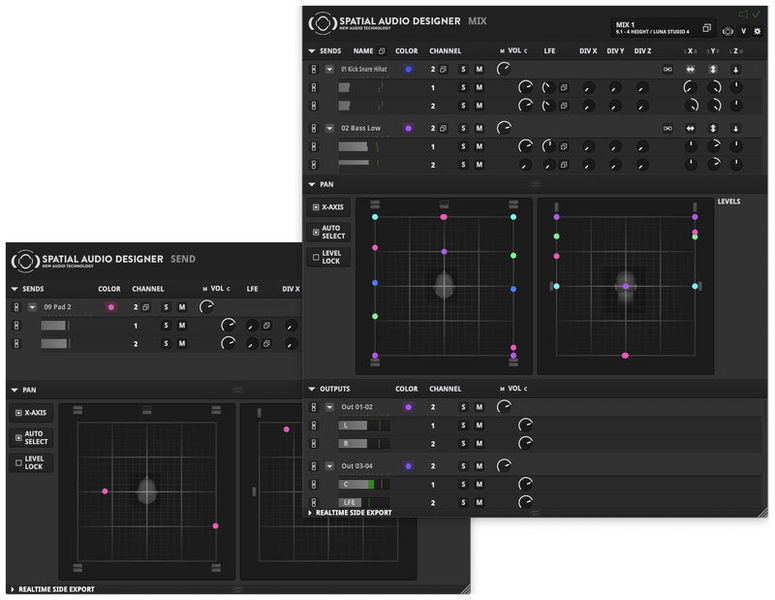
Task: Collapse PAN section in Send window
Action: [14, 390]
